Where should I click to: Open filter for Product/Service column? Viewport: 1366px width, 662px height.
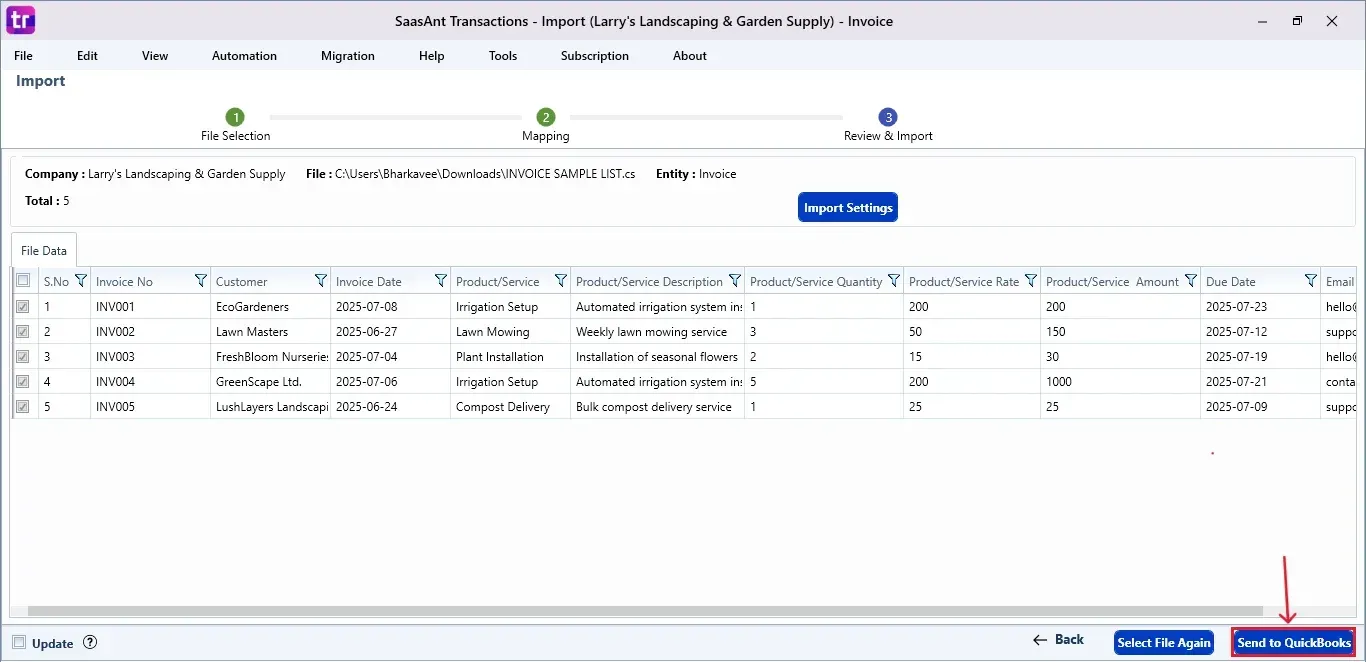[x=560, y=281]
